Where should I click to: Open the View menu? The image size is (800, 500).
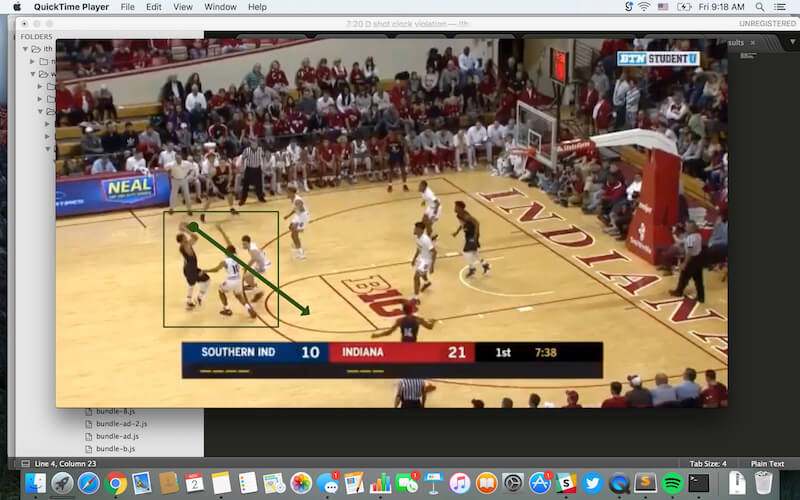(183, 7)
